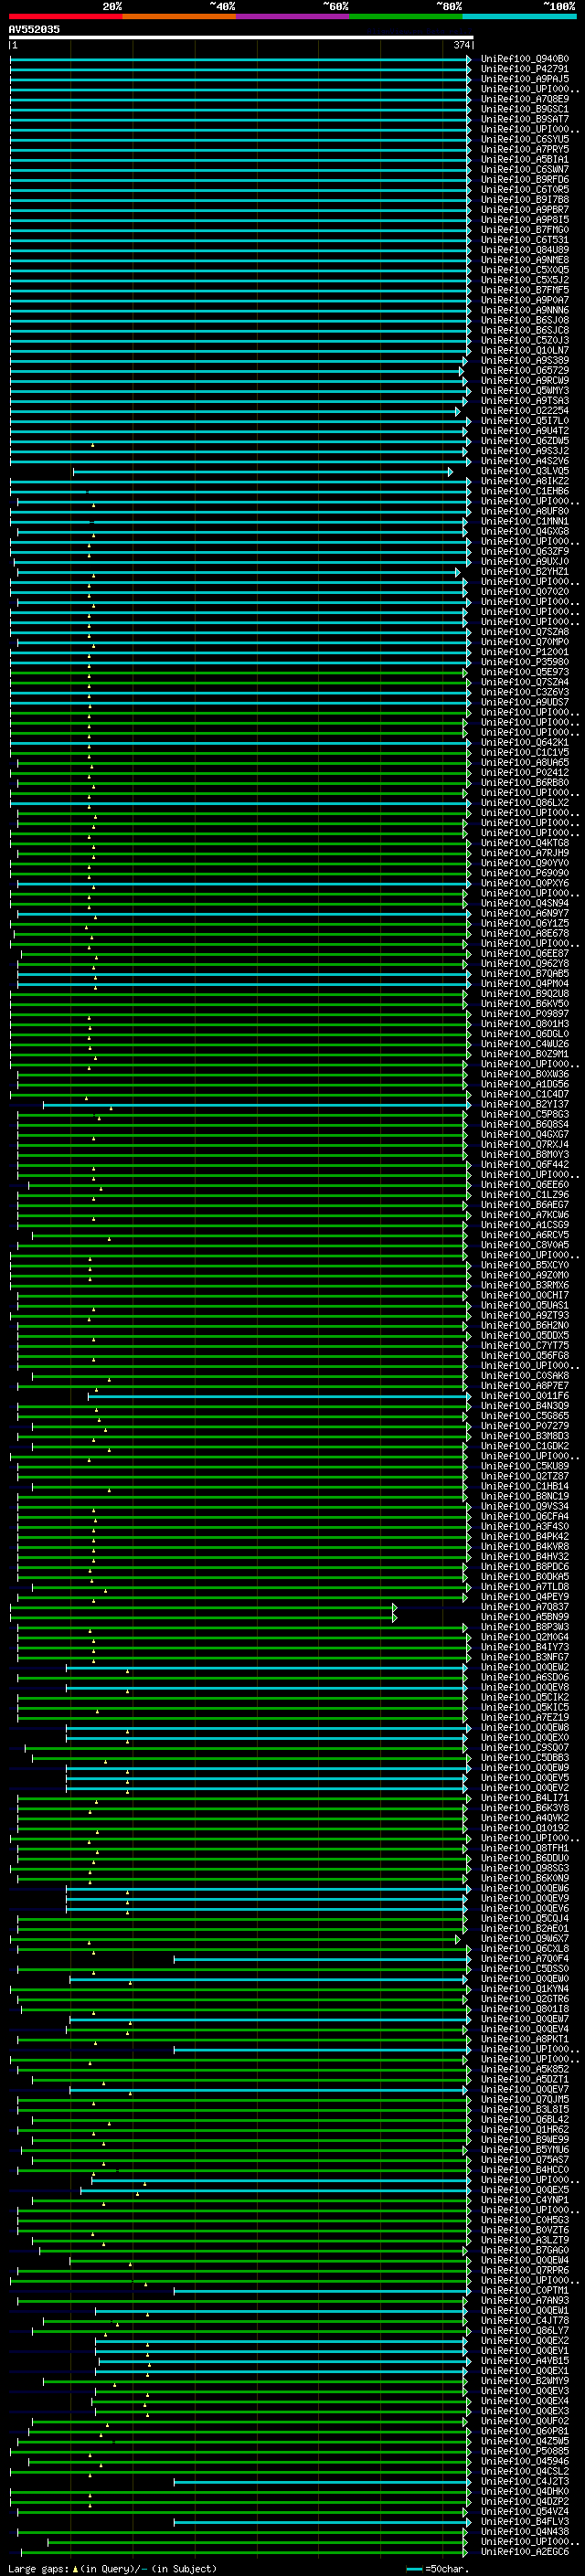Select the UniRef100_P02412 label
The width and height of the screenshot is (585, 2576).
click(525, 772)
